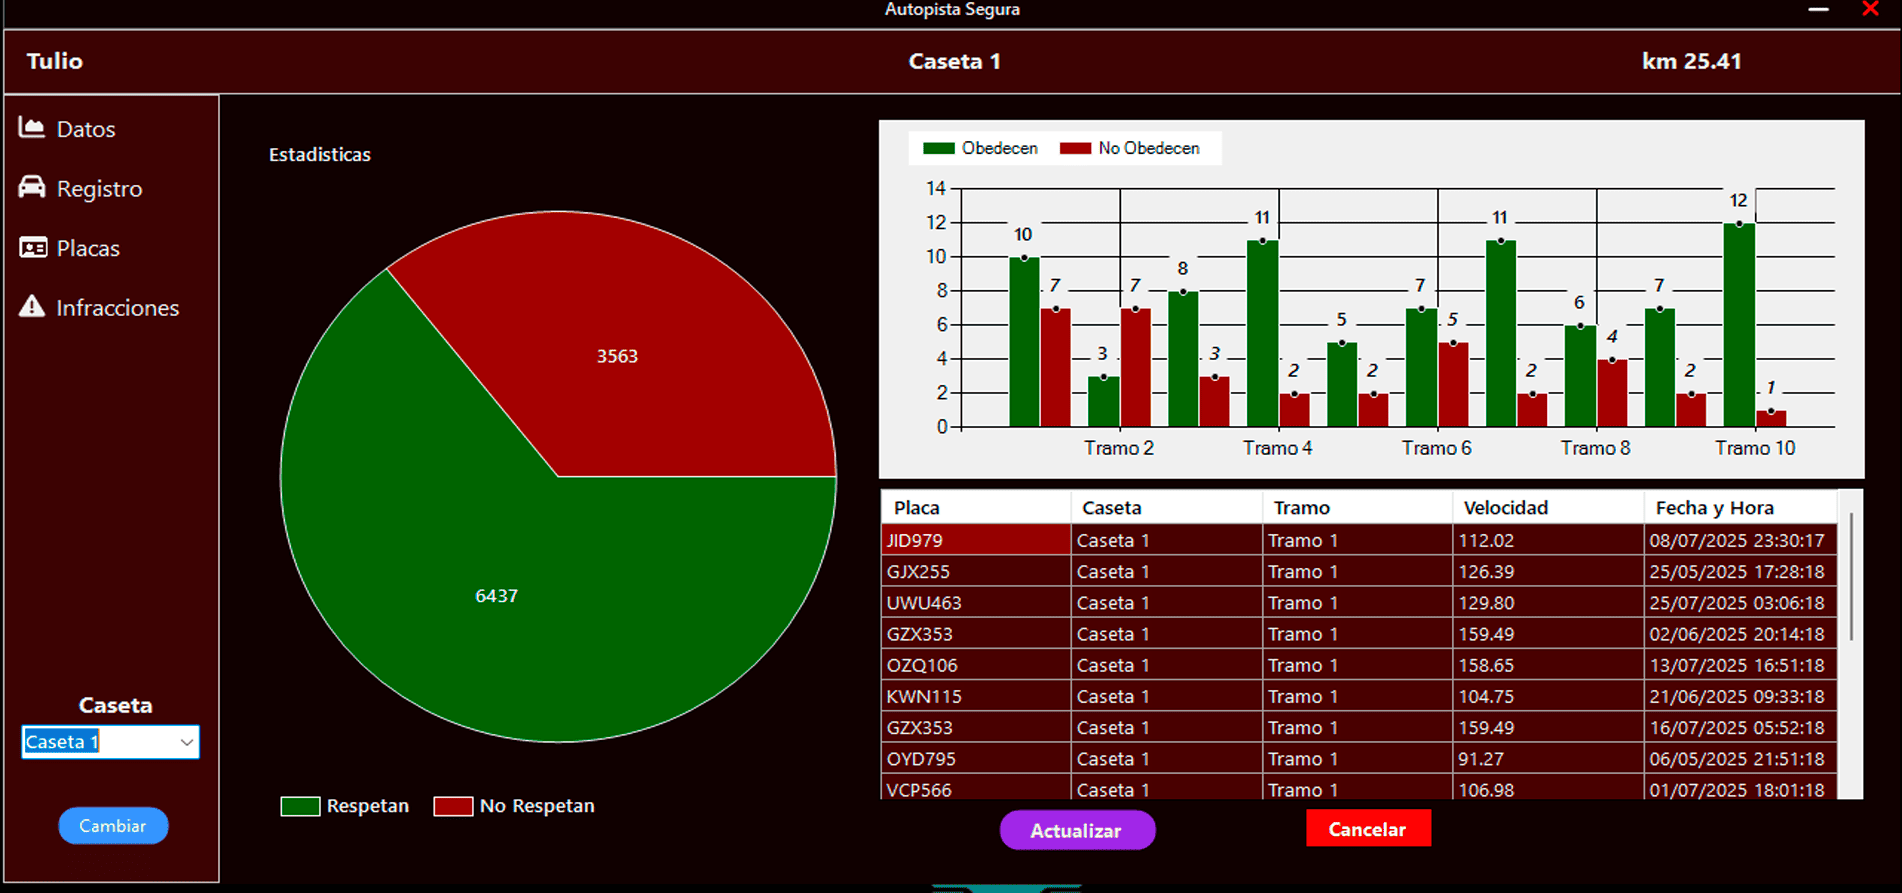Click the Placas ID card icon

click(x=33, y=248)
